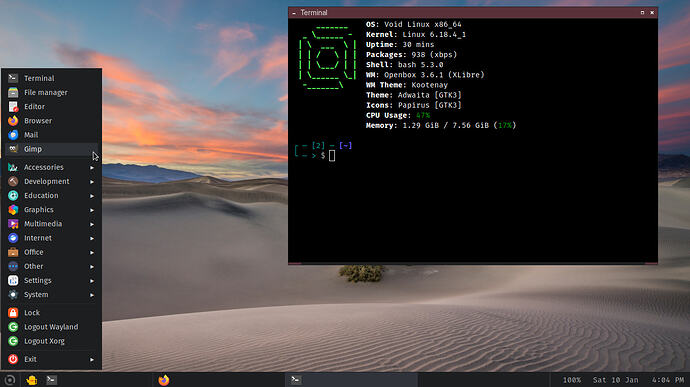Click the Shell: bash 5.3.0 line
Screen dimensions: 690x387
(x=404, y=65)
